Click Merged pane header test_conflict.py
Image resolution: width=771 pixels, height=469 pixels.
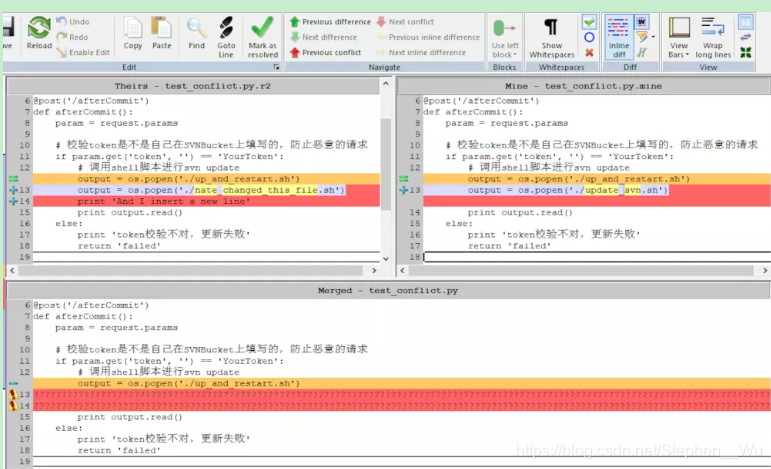(x=388, y=291)
